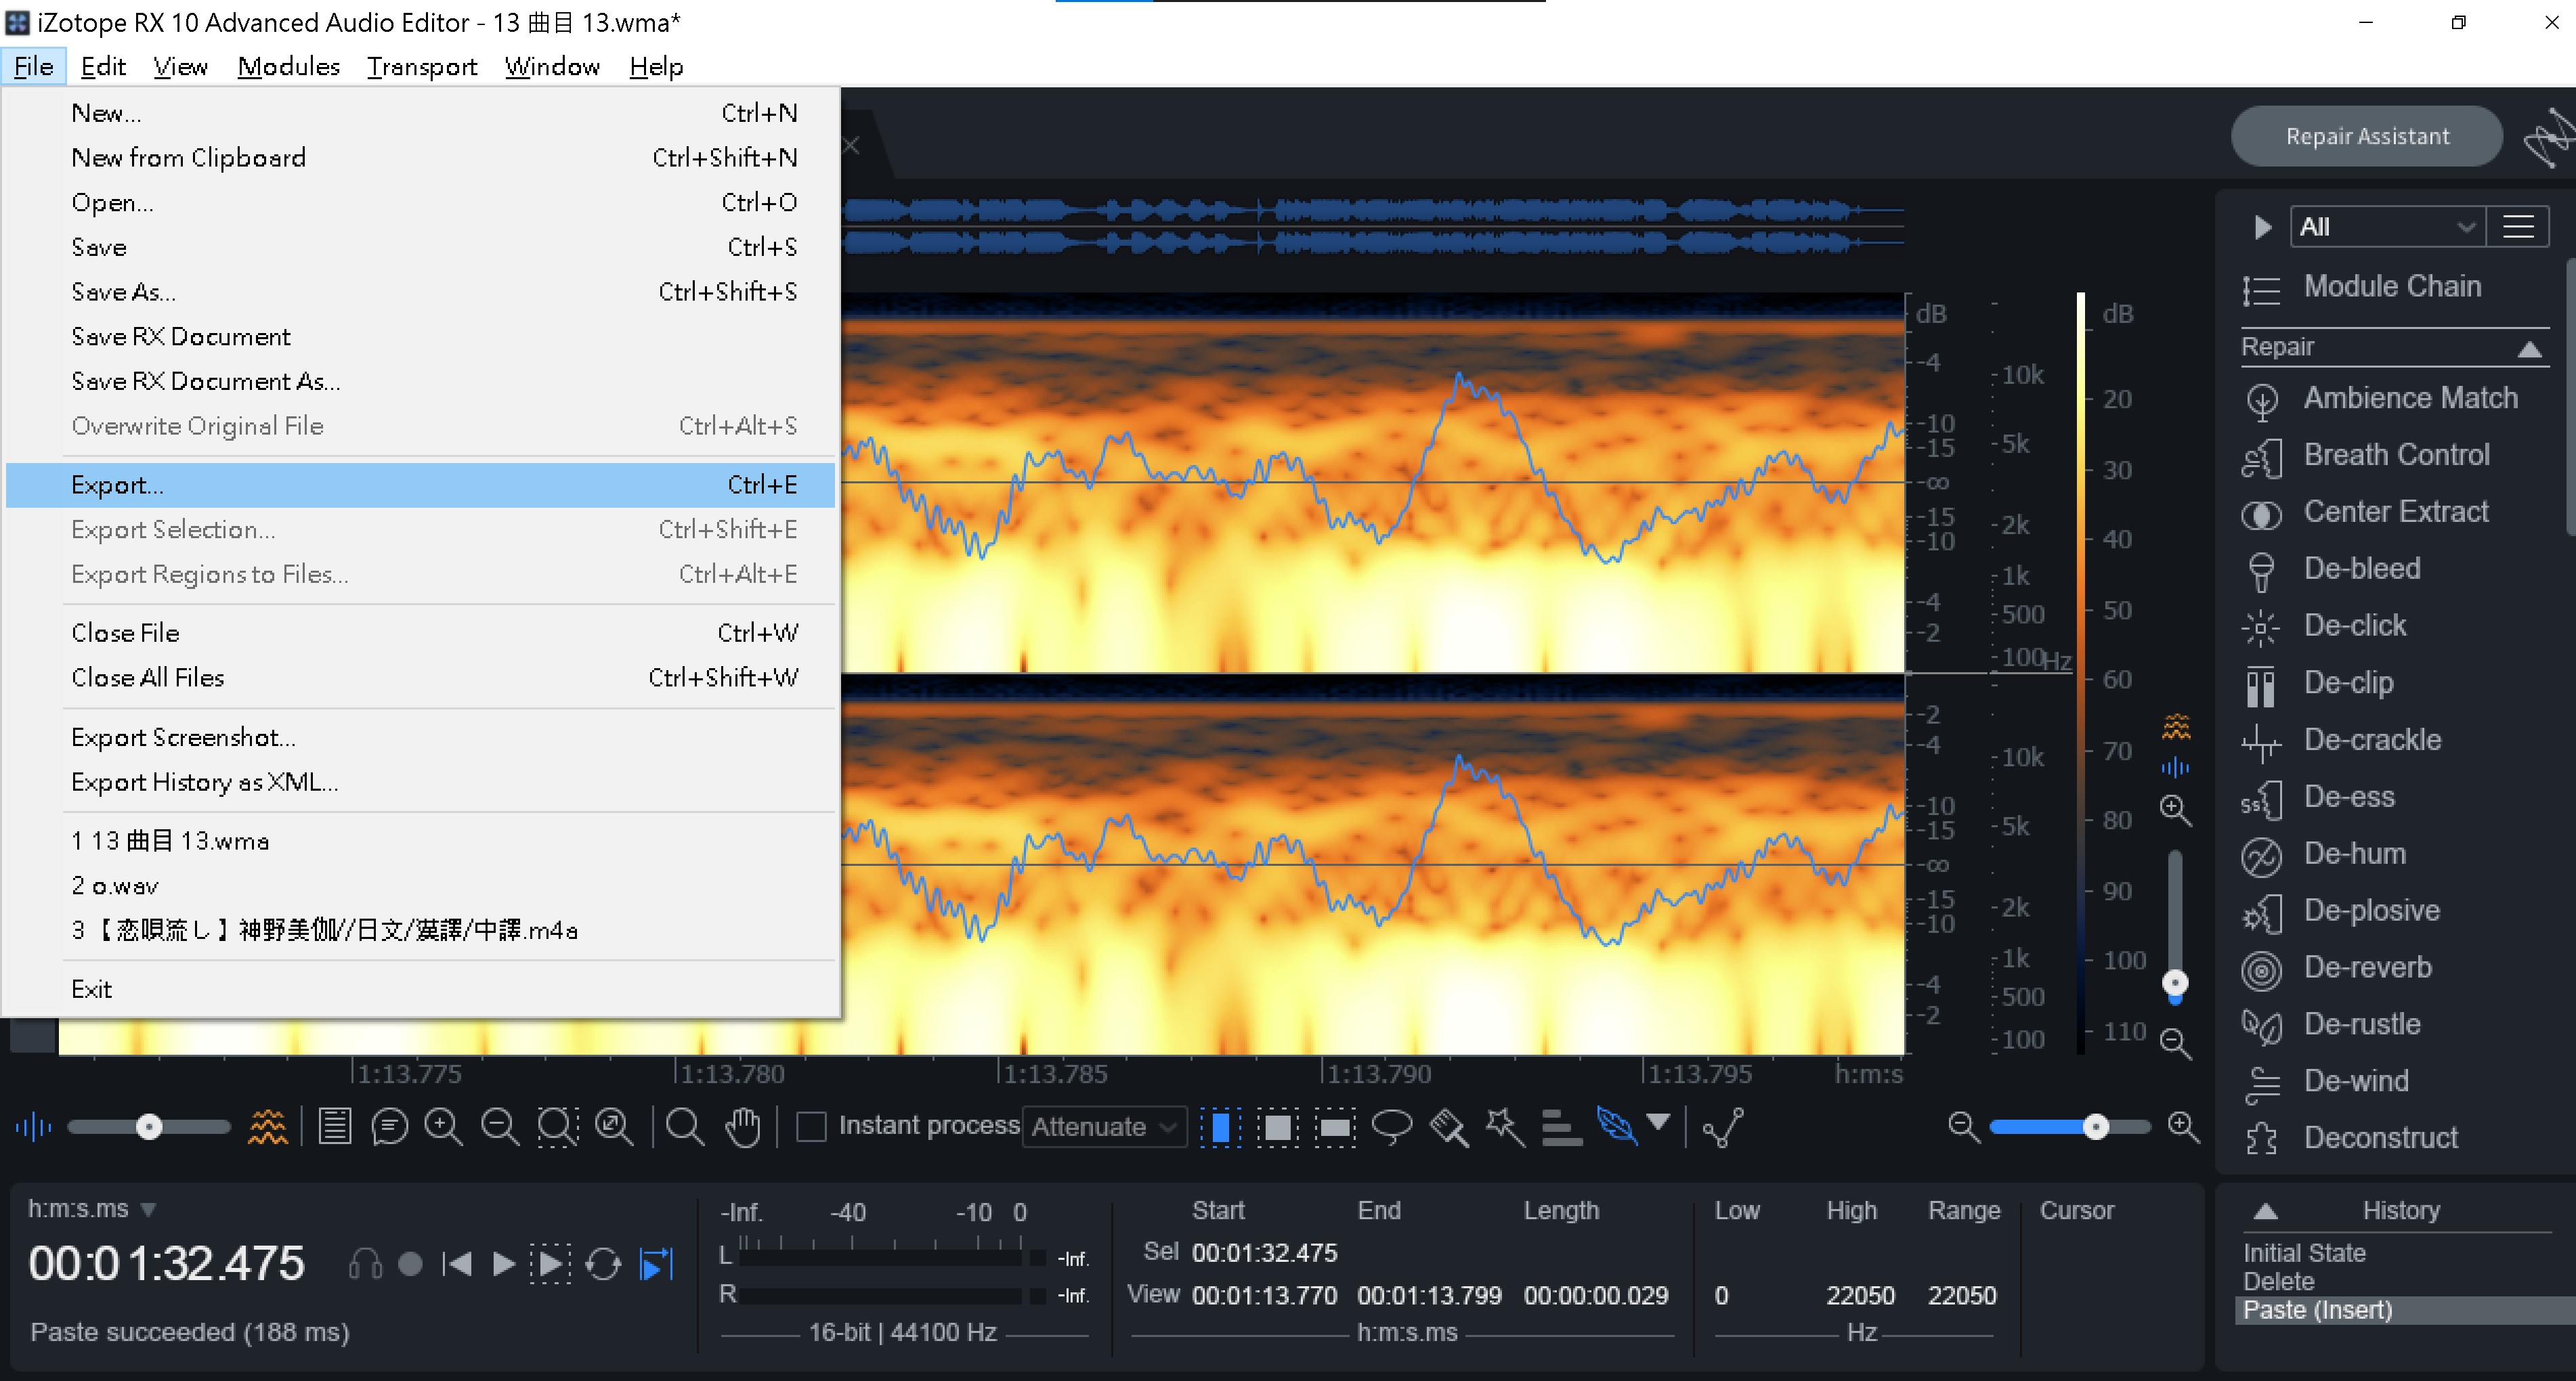This screenshot has width=2576, height=1381.
Task: Open recent file 2 o.wav
Action: [x=115, y=886]
